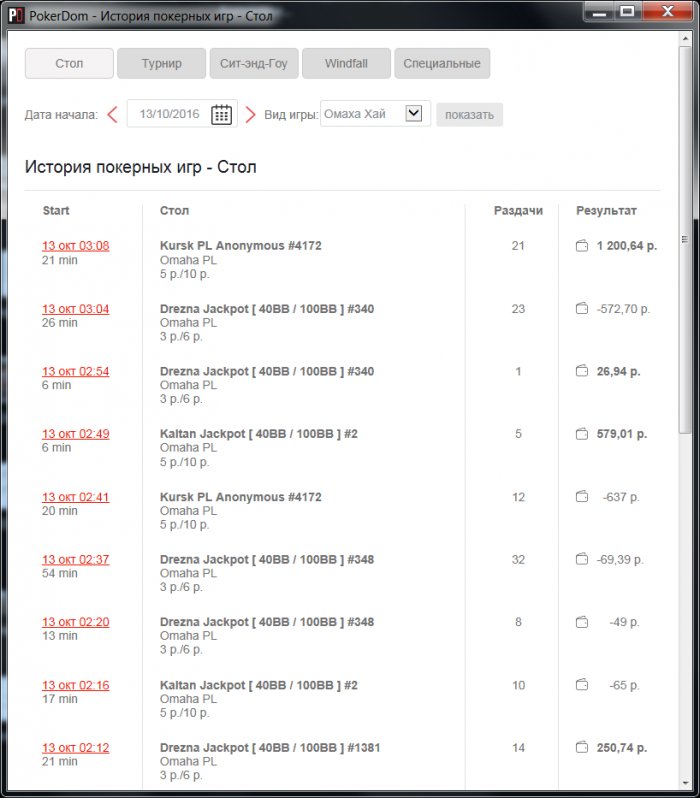Switch to the Windfall tab
Image resolution: width=700 pixels, height=798 pixels.
click(x=346, y=64)
